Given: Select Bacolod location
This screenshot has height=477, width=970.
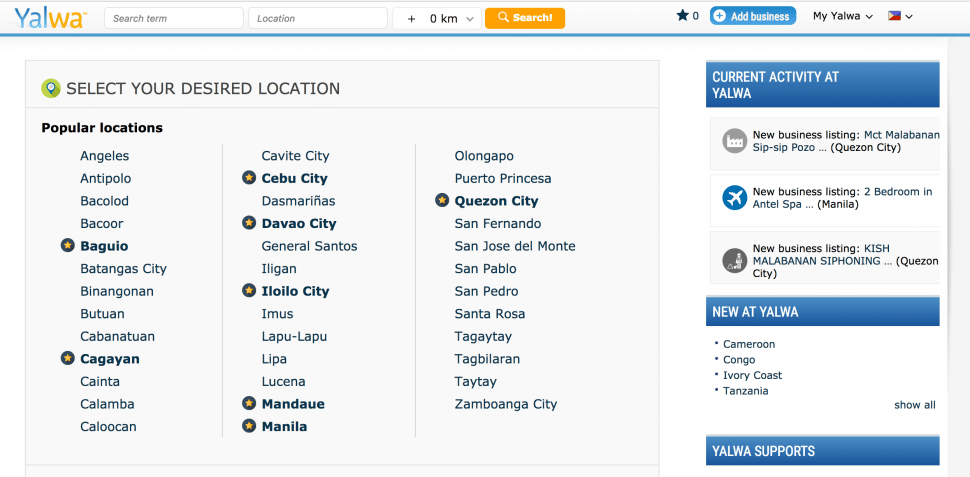Looking at the screenshot, I should coord(104,201).
